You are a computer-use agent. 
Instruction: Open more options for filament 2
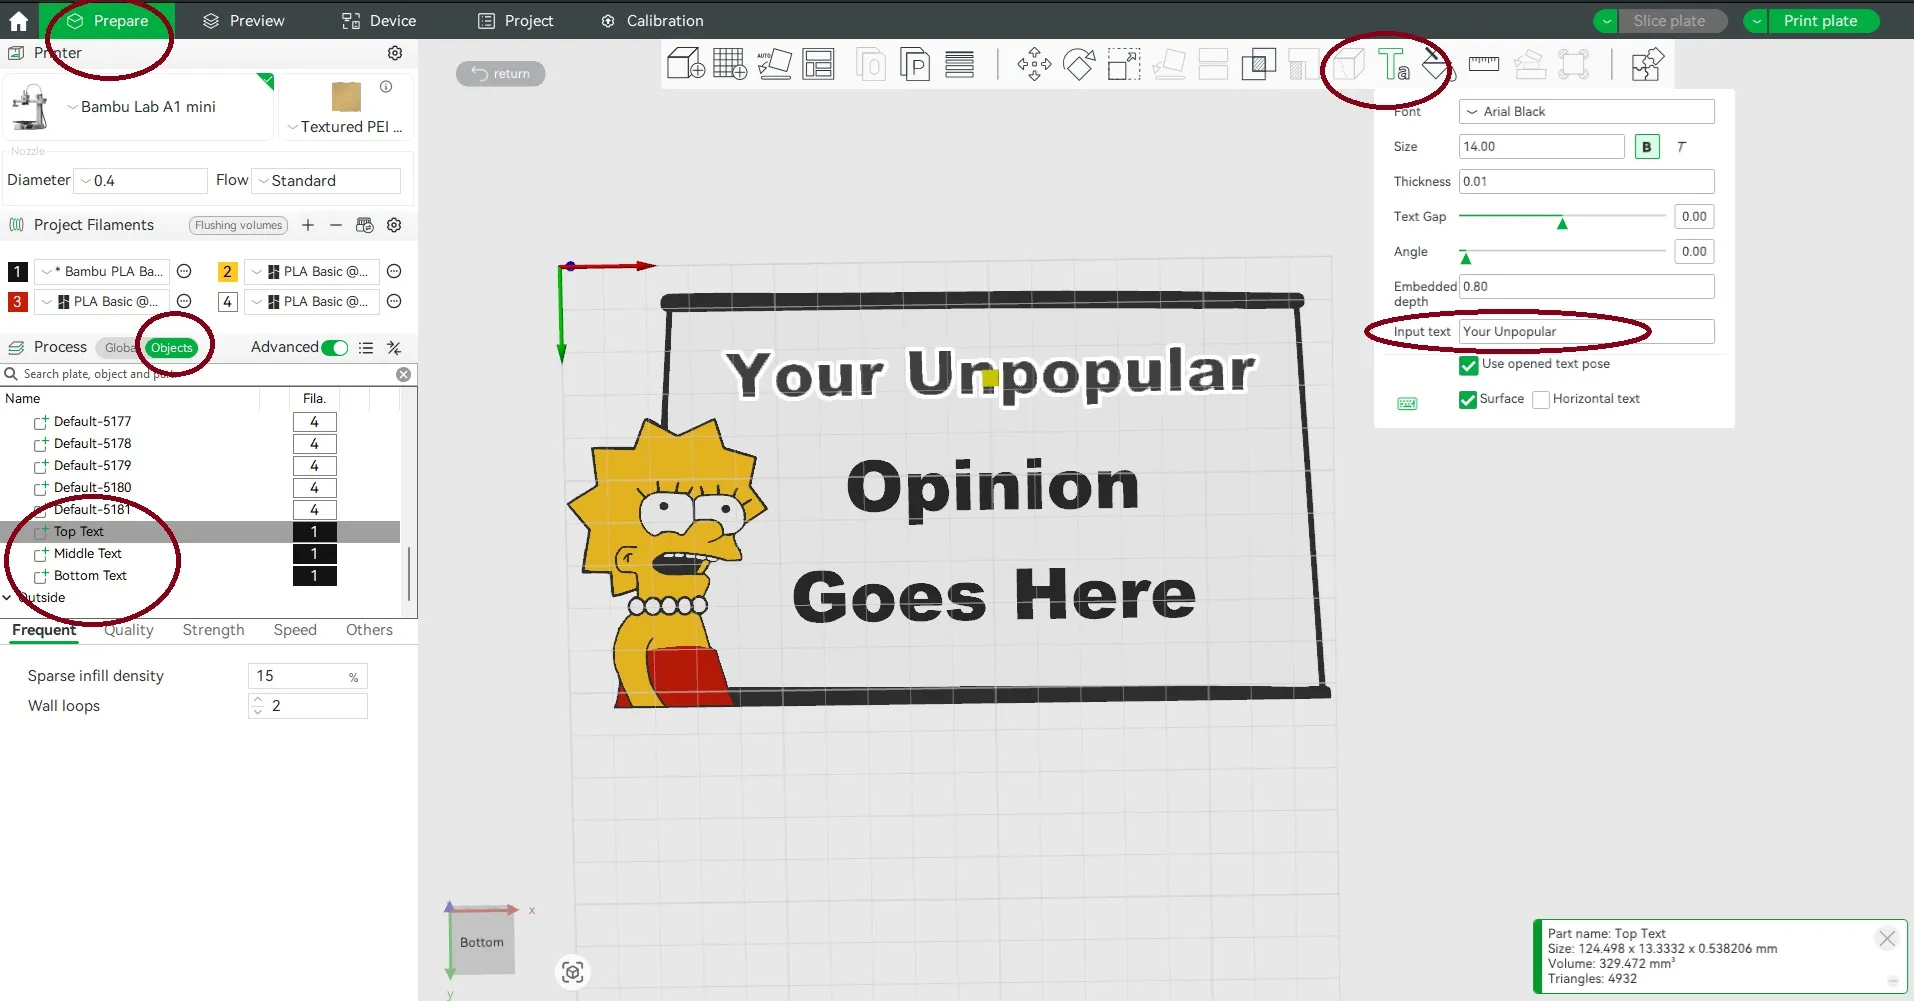pyautogui.click(x=394, y=271)
